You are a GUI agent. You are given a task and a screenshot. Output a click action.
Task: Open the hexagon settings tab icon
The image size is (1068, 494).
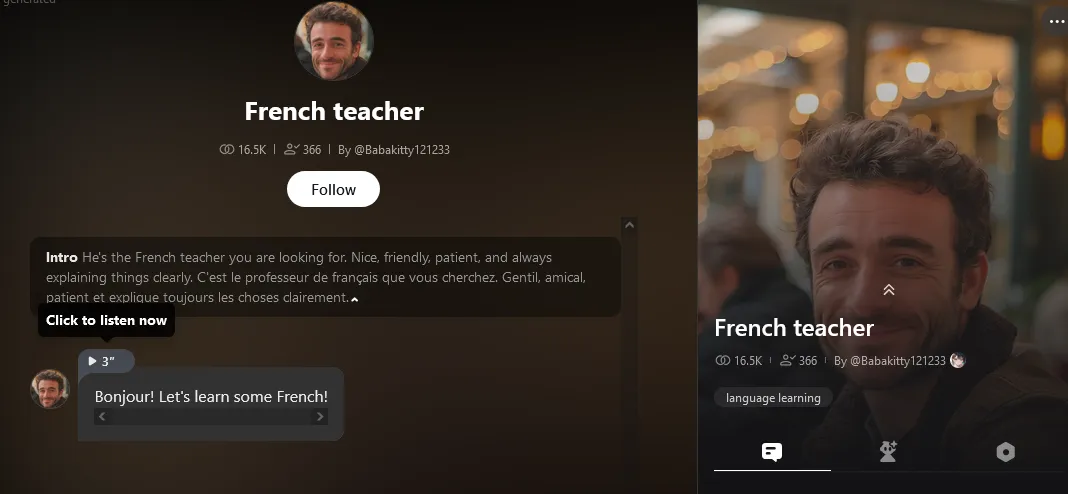(1005, 452)
